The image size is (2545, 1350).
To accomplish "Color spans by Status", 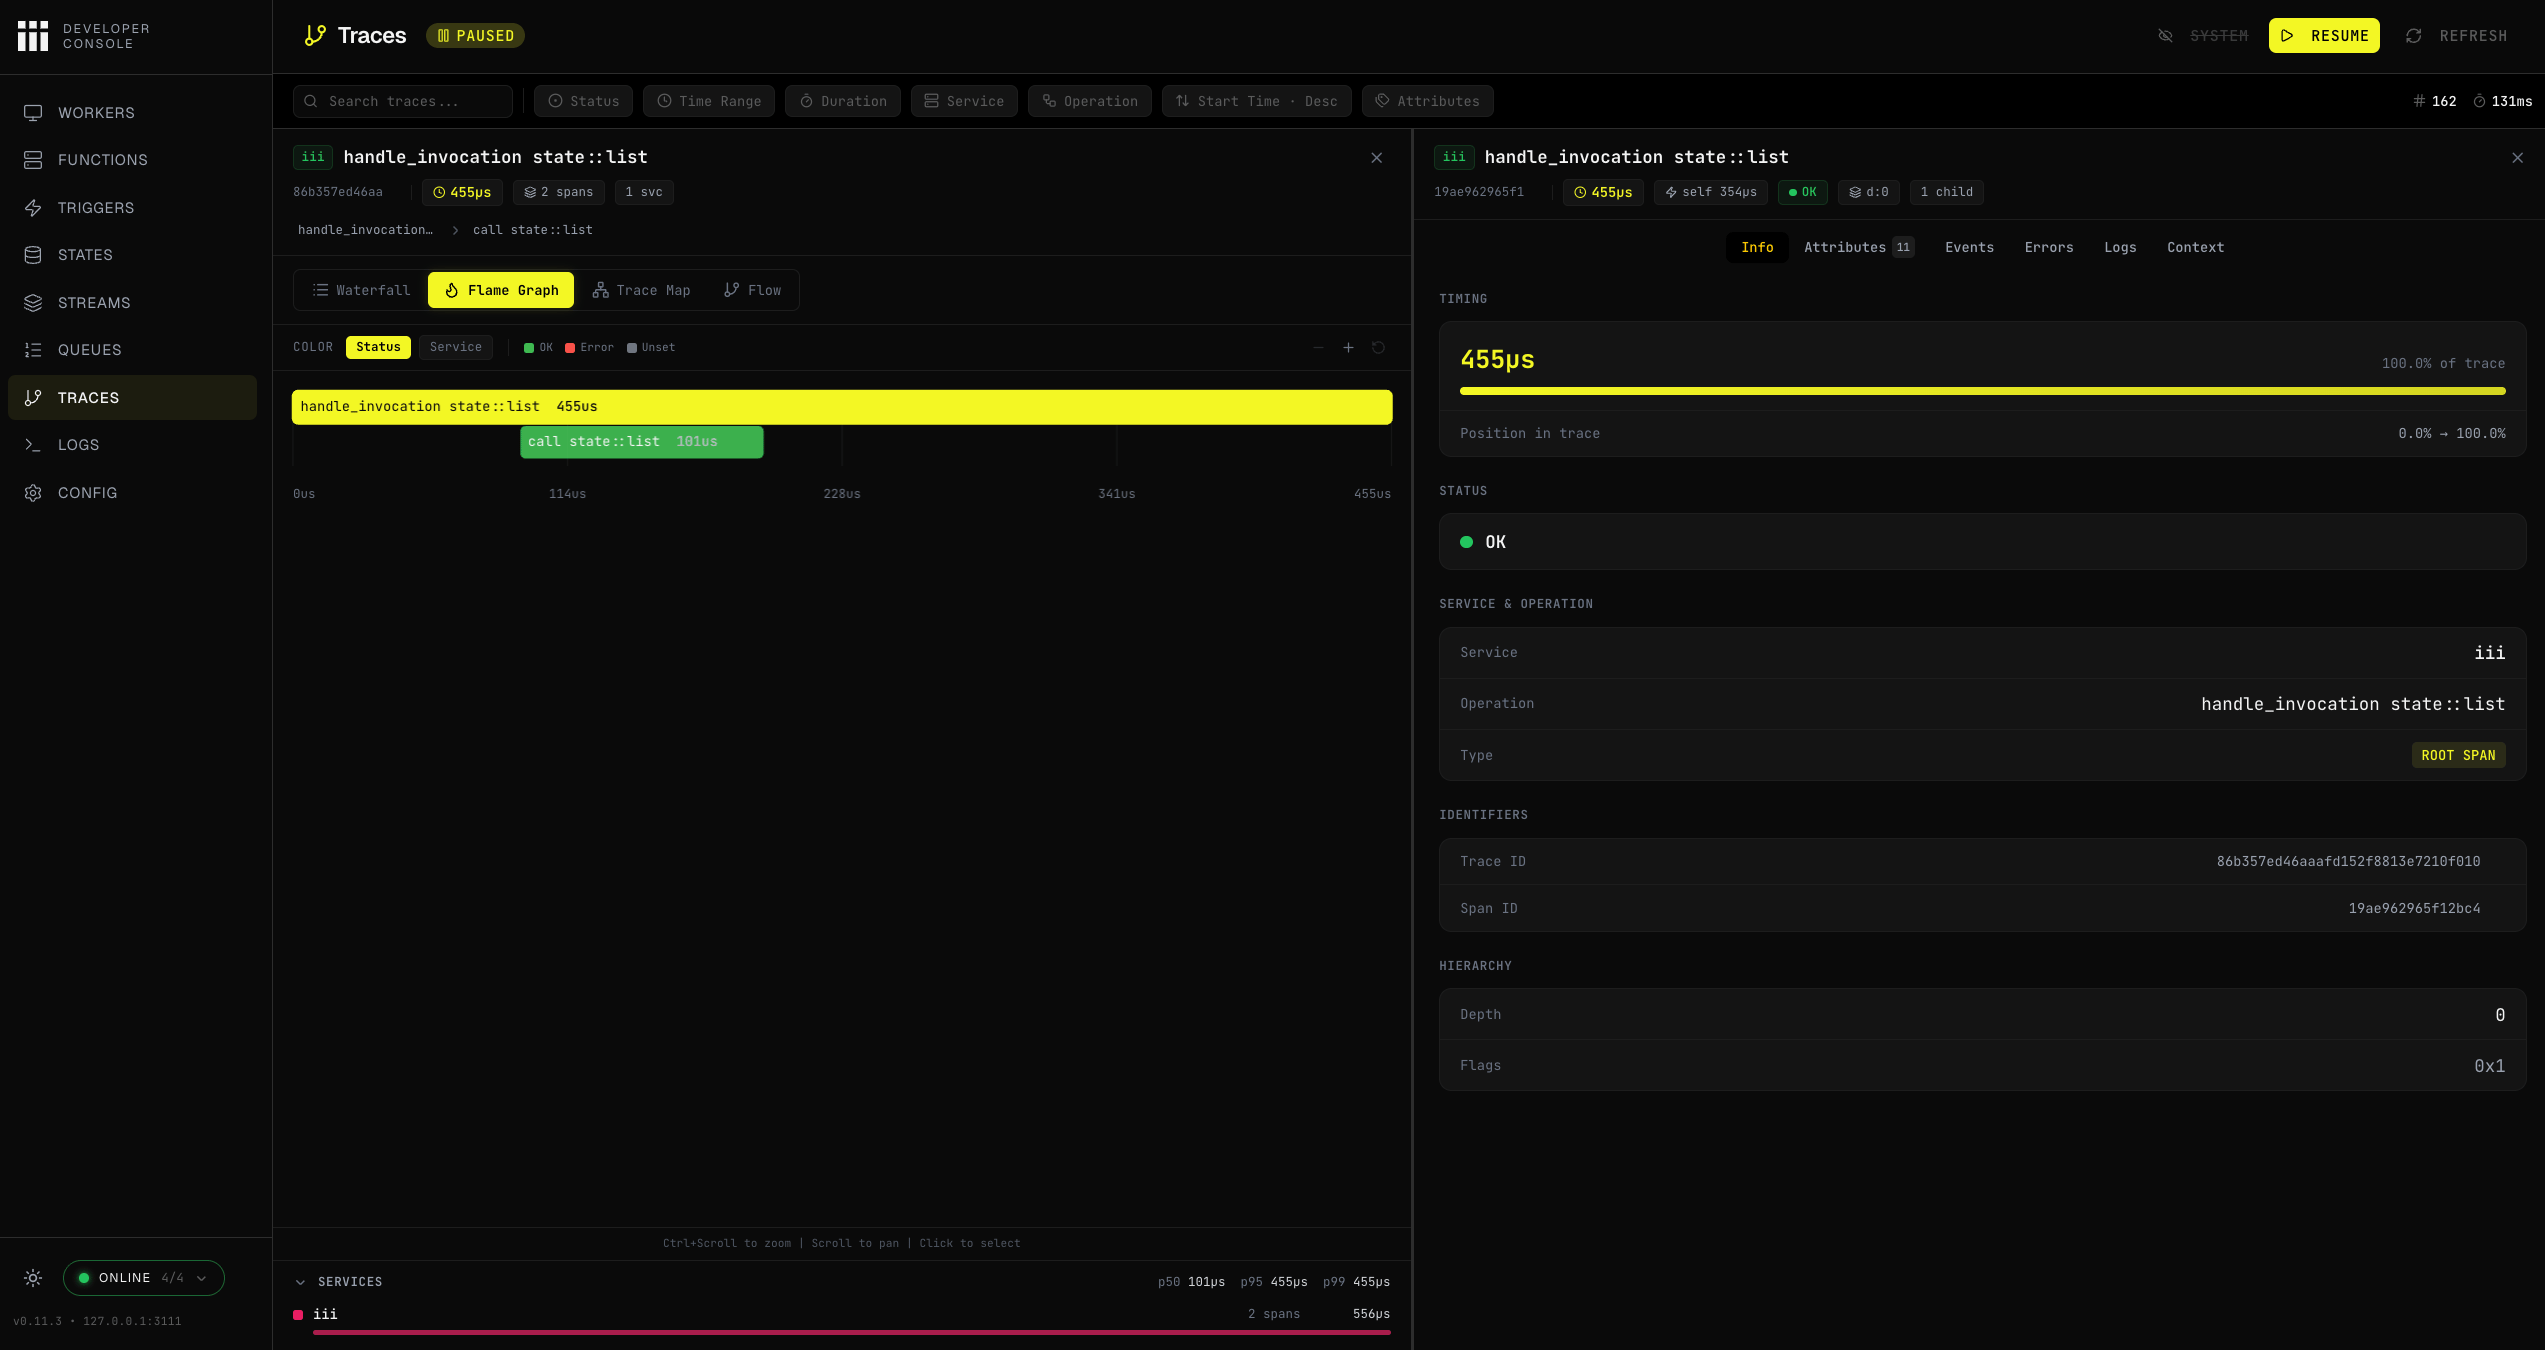I will pyautogui.click(x=378, y=347).
